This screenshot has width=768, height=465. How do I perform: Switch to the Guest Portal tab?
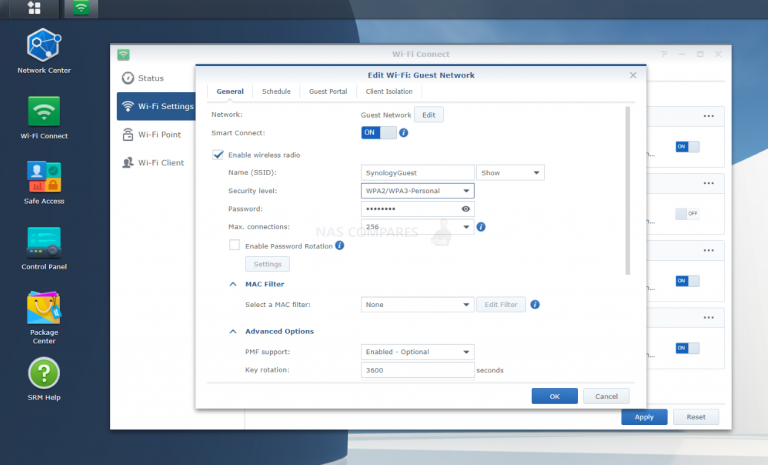[328, 92]
